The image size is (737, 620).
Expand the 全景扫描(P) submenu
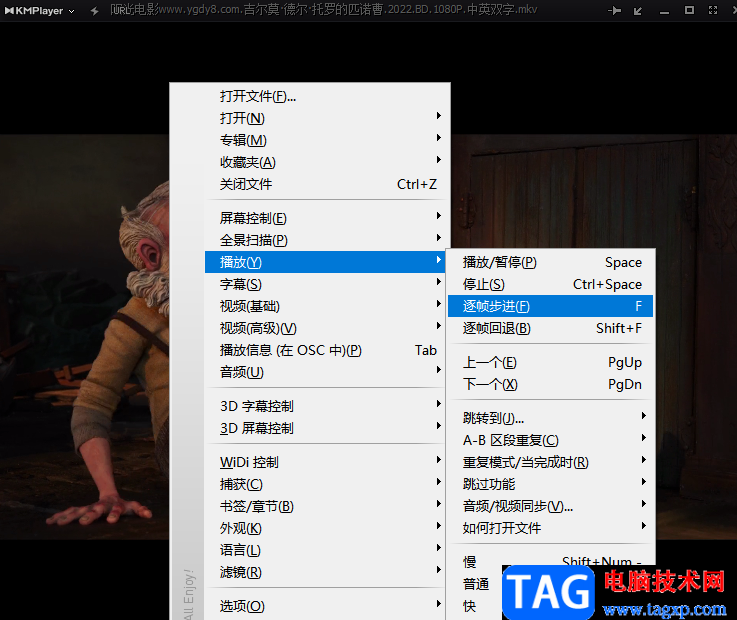[x=325, y=240]
